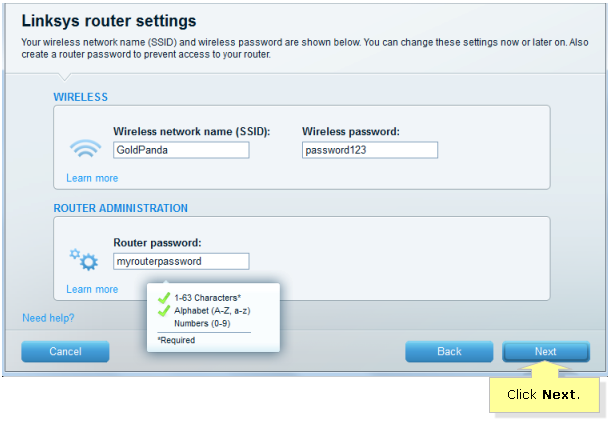
Task: Click the Wireless password label
Action: coord(351,131)
